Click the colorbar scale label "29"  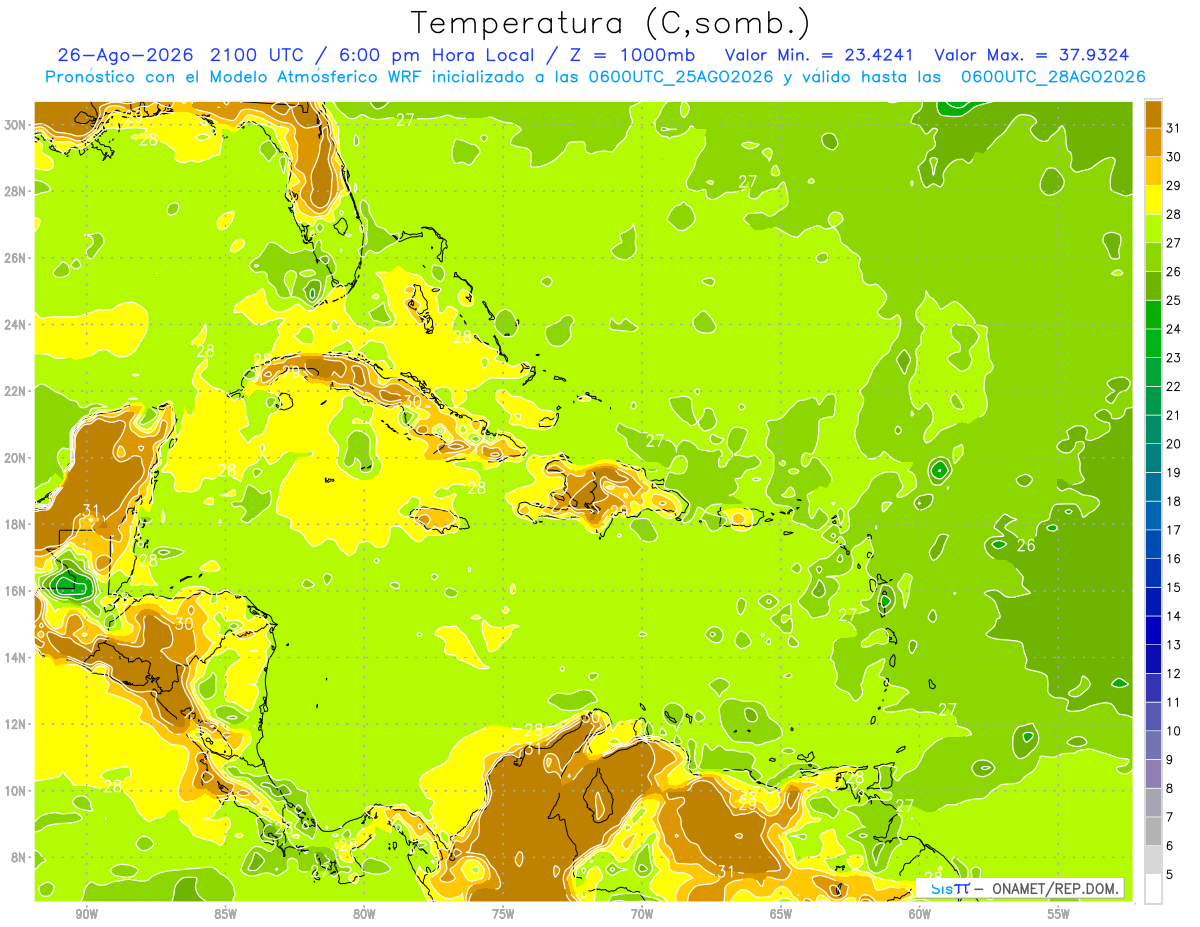[x=1174, y=186]
